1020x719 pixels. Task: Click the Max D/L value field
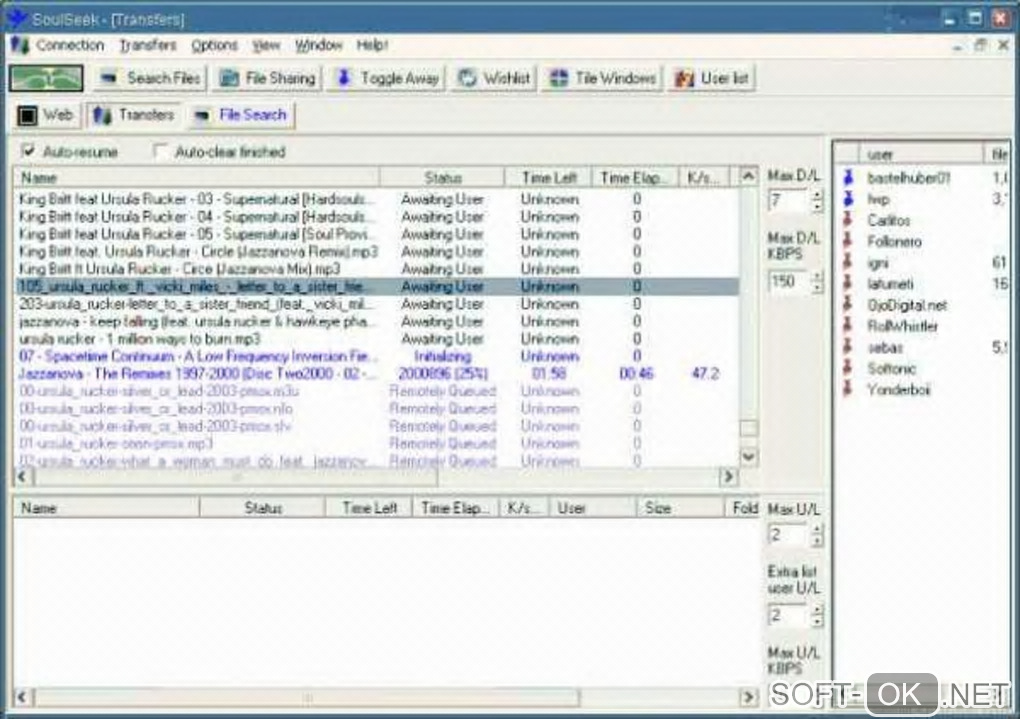click(x=787, y=200)
